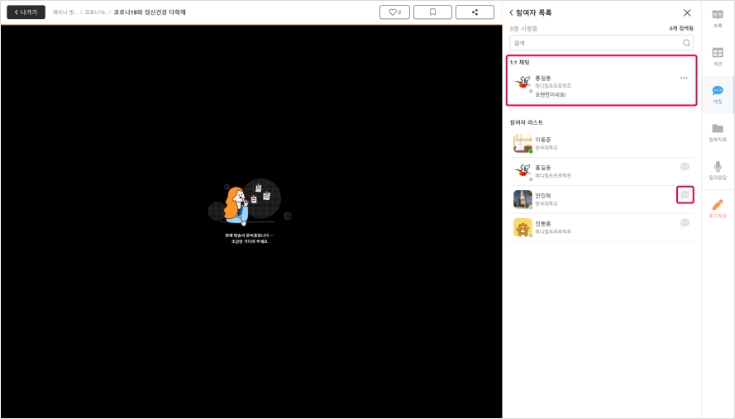Bookmark this webinar with the bookmark icon
The height and width of the screenshot is (419, 735).
[x=432, y=12]
